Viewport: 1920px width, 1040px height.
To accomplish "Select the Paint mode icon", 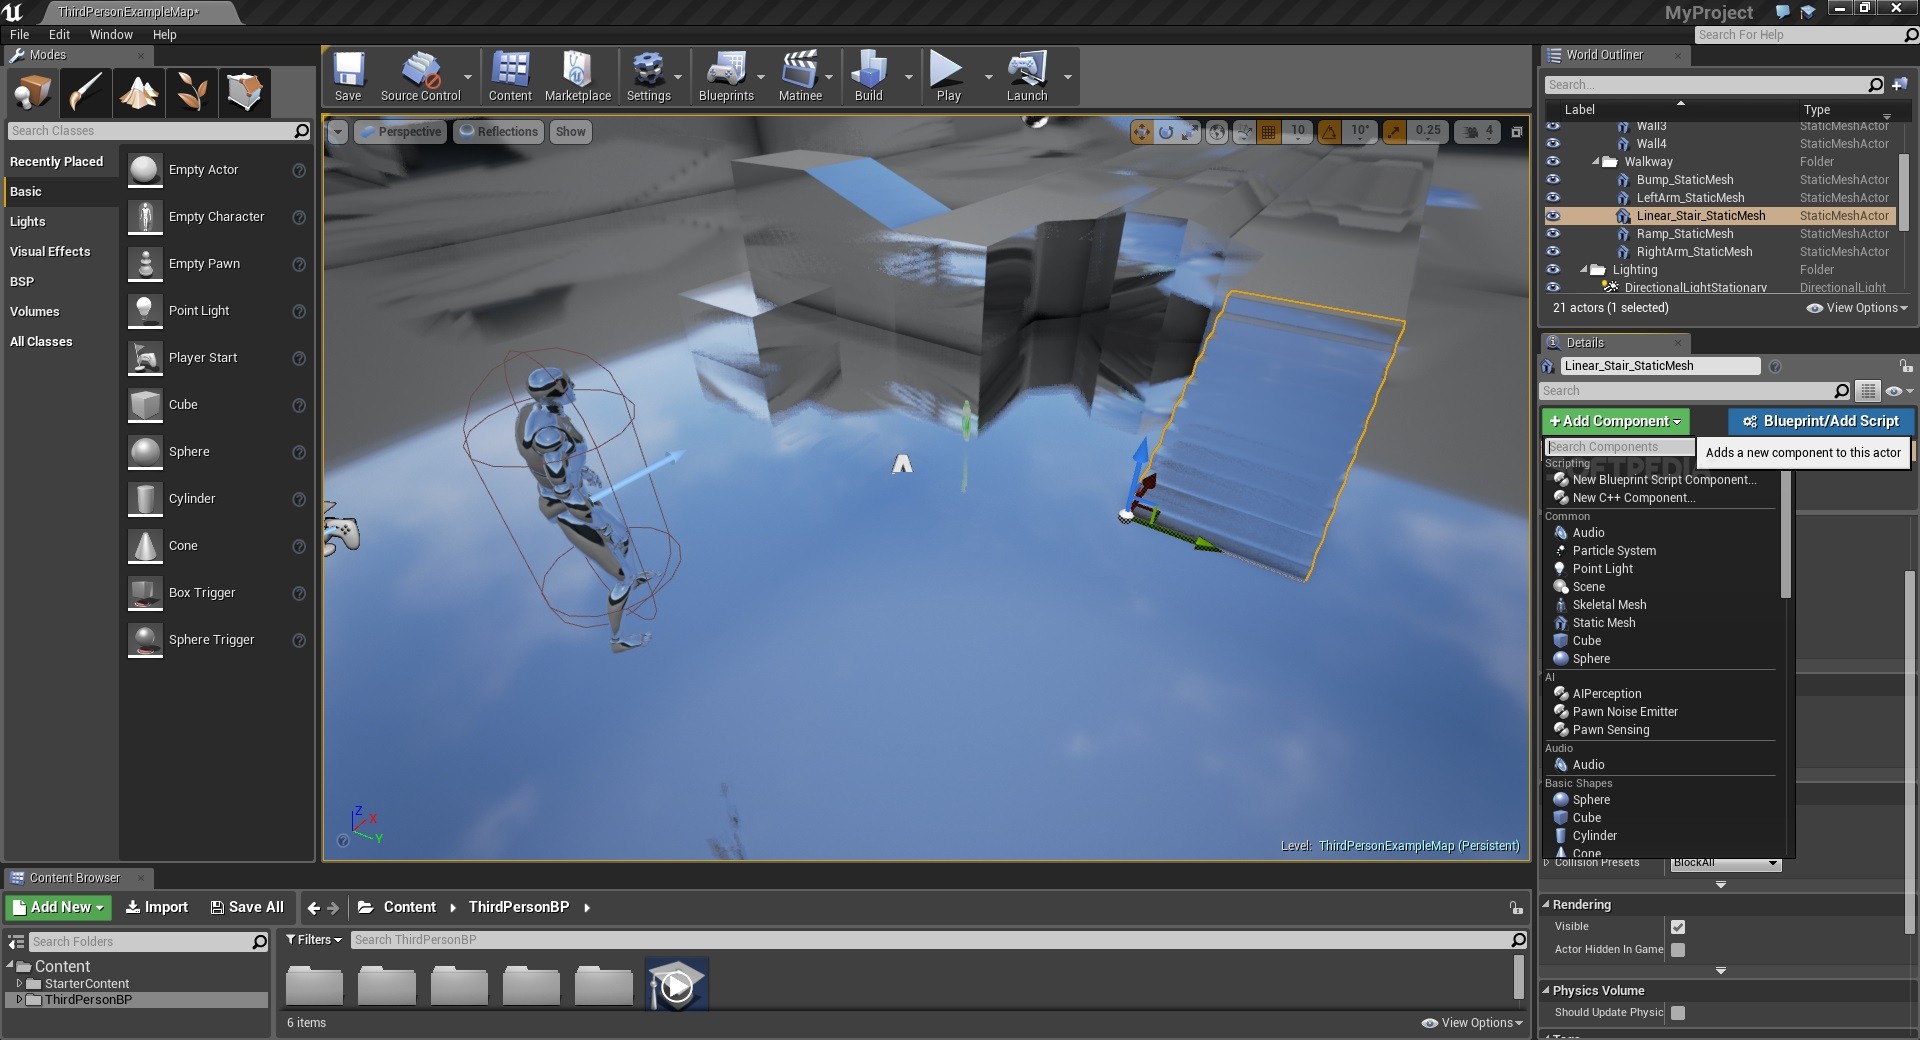I will pyautogui.click(x=85, y=92).
